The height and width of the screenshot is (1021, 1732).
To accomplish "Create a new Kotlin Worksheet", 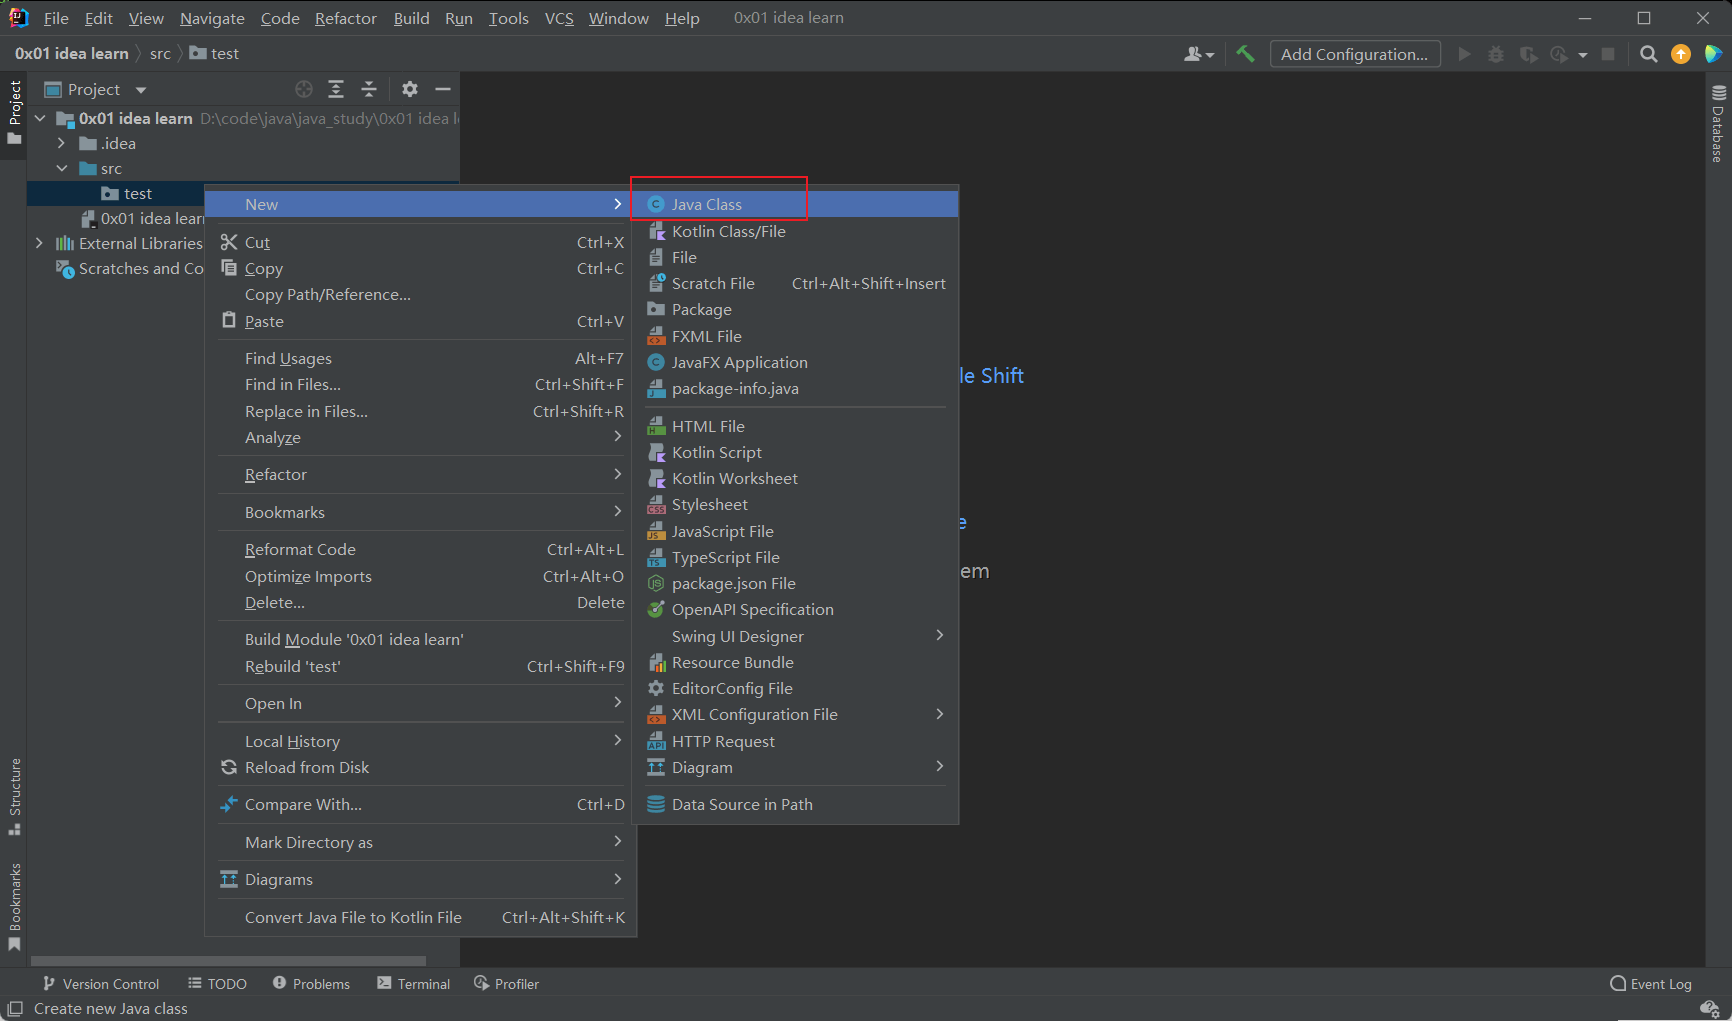I will [795, 478].
